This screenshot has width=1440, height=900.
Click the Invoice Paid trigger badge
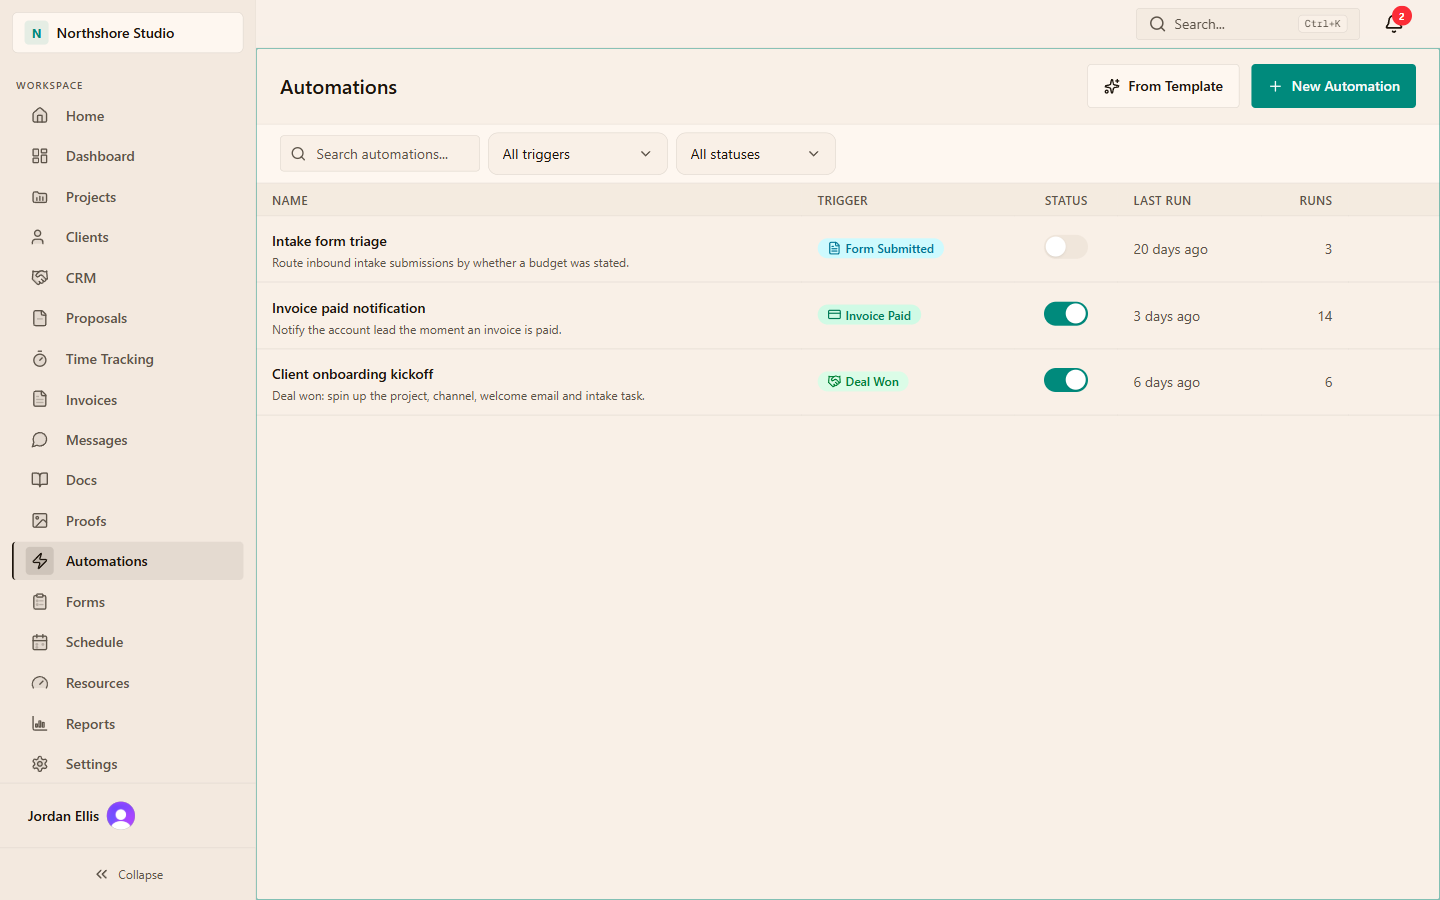coord(869,316)
